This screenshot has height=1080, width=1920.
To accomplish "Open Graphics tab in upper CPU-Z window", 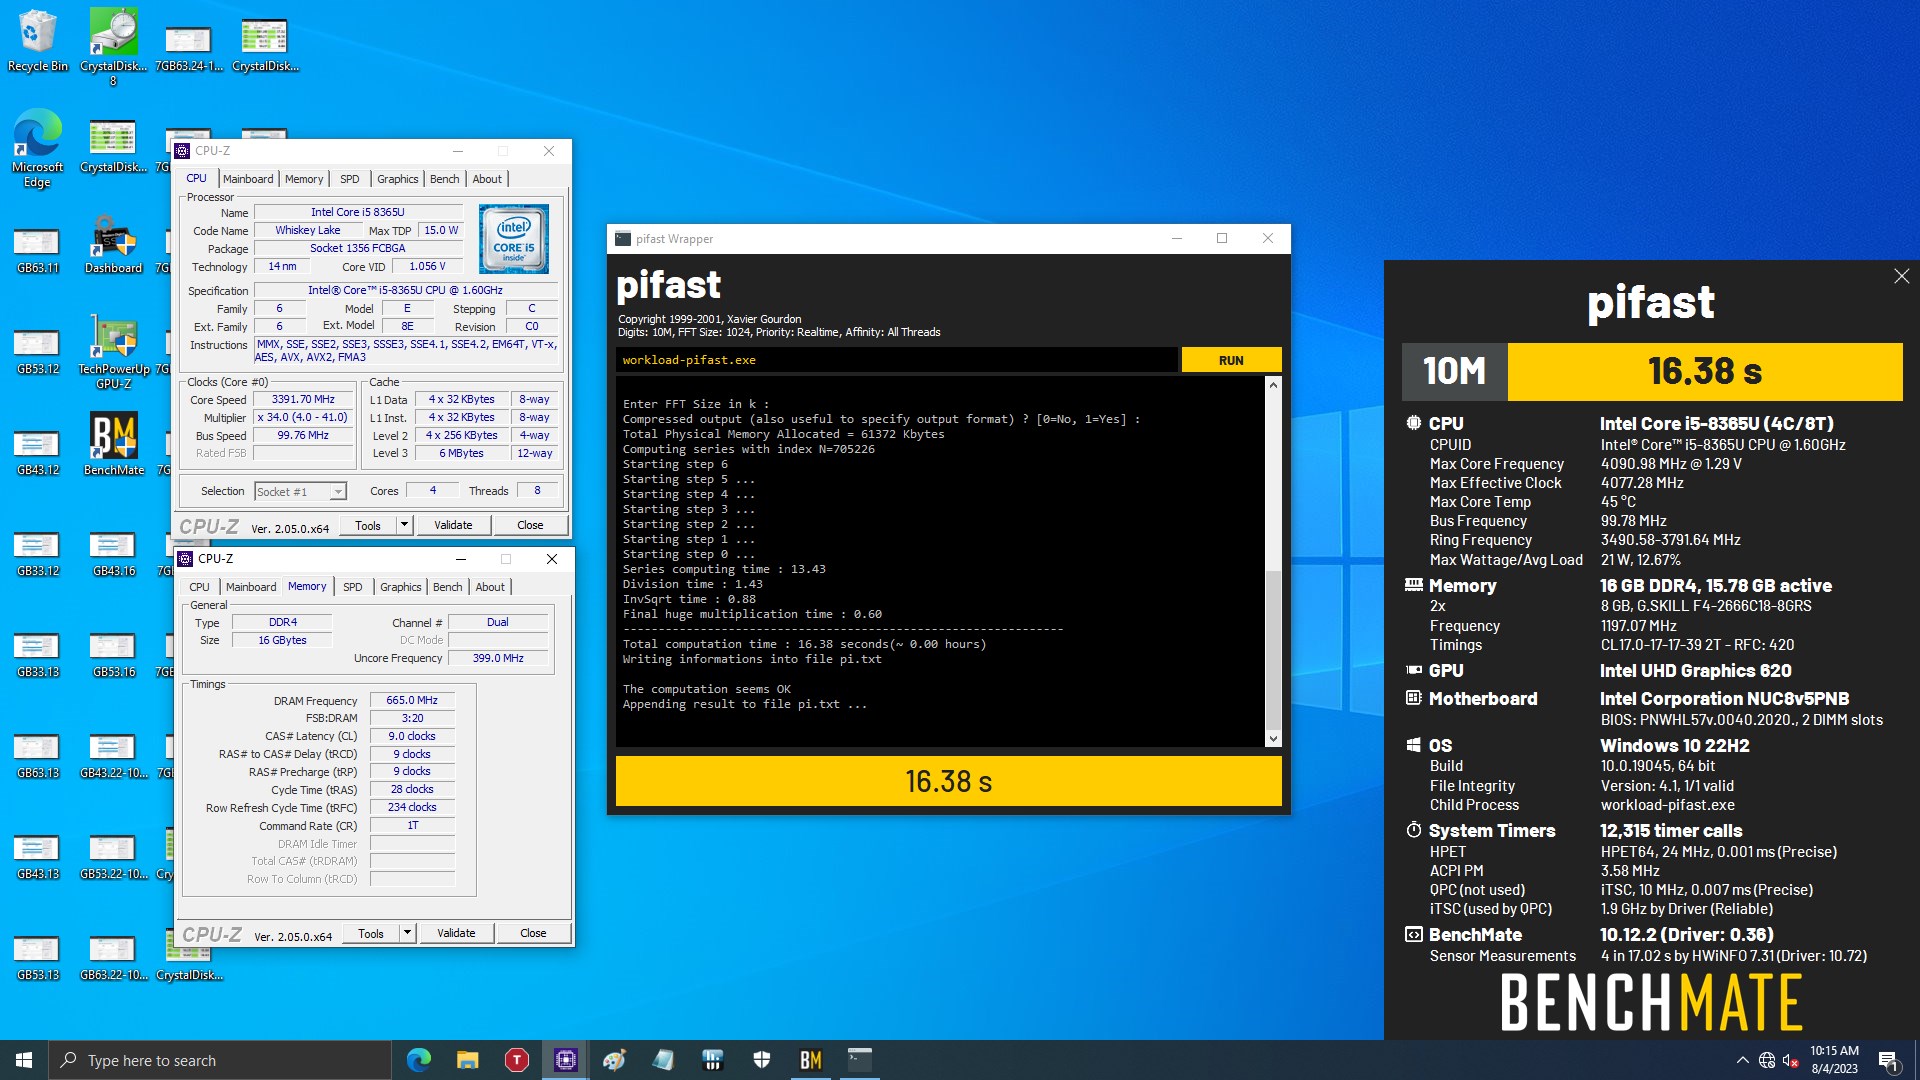I will click(398, 179).
